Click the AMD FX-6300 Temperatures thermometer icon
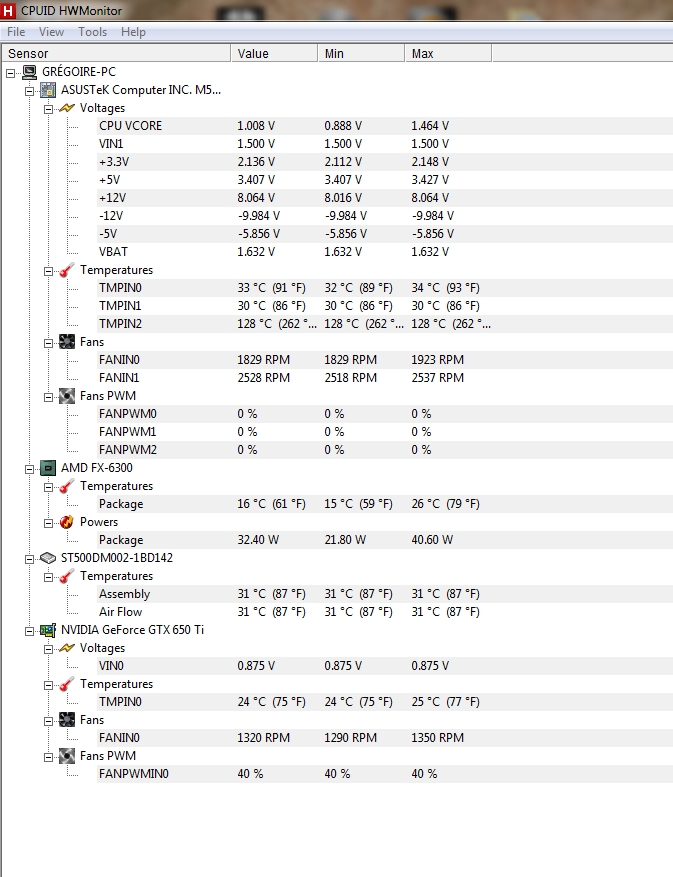Viewport: 673px width, 877px height. point(67,486)
